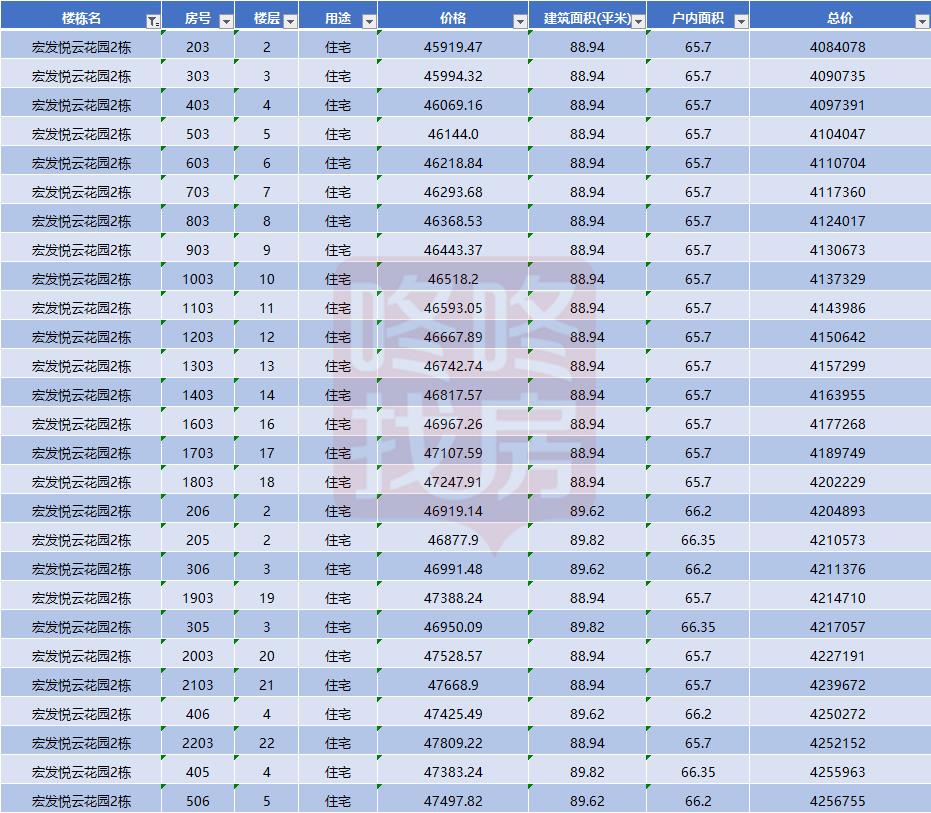Click price cell 46069.16
This screenshot has height=813, width=931.
[x=453, y=105]
